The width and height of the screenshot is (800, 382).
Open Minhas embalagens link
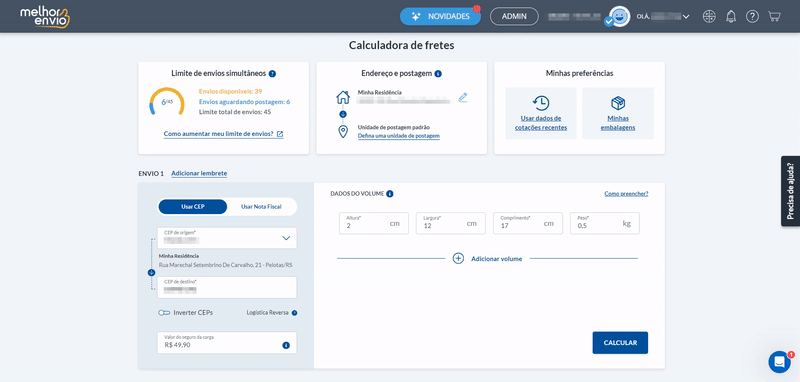[618, 123]
